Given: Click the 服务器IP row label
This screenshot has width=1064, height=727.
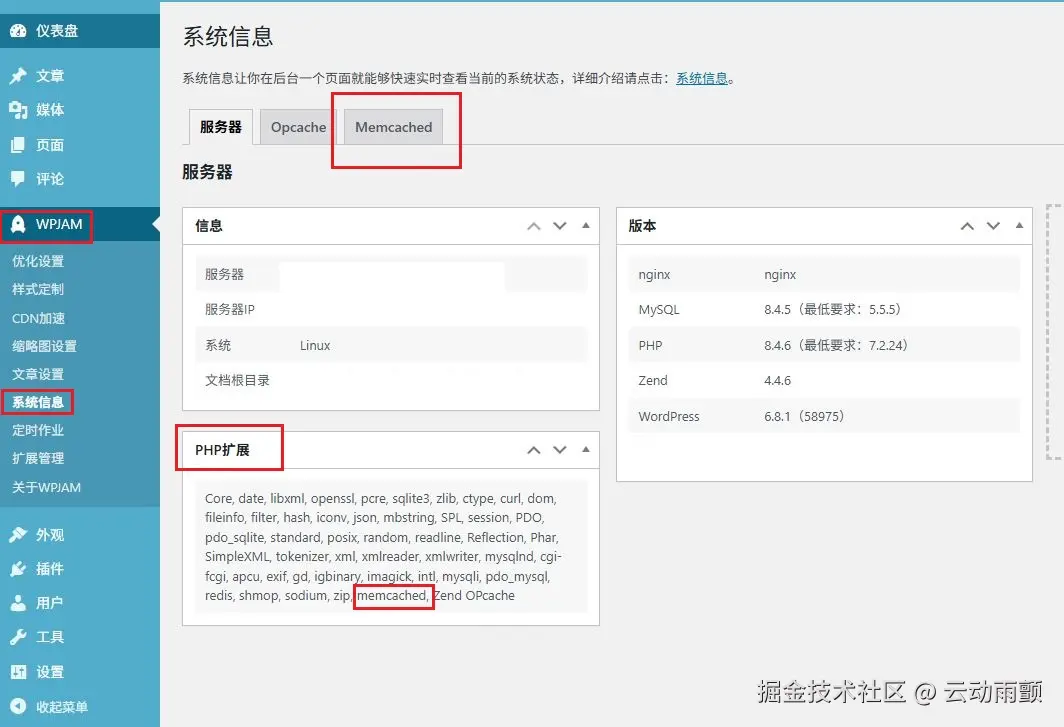Looking at the screenshot, I should (x=230, y=310).
